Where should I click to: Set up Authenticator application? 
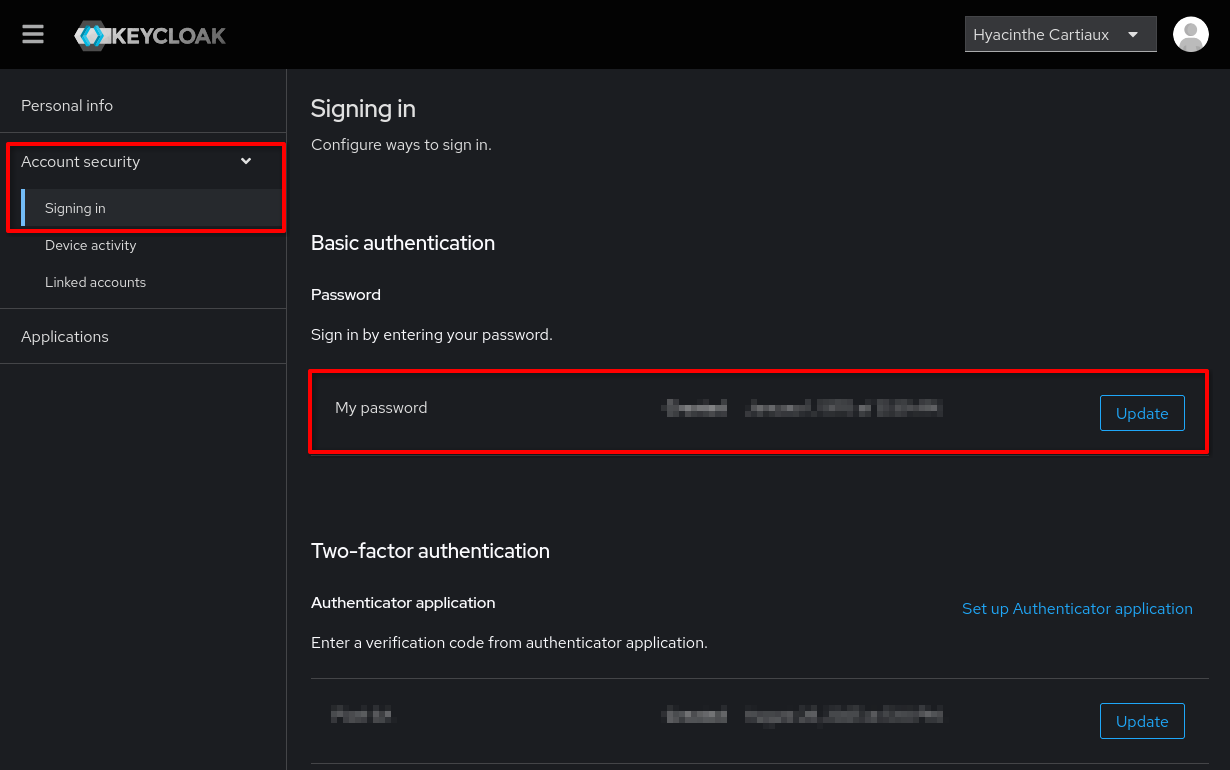click(1077, 608)
